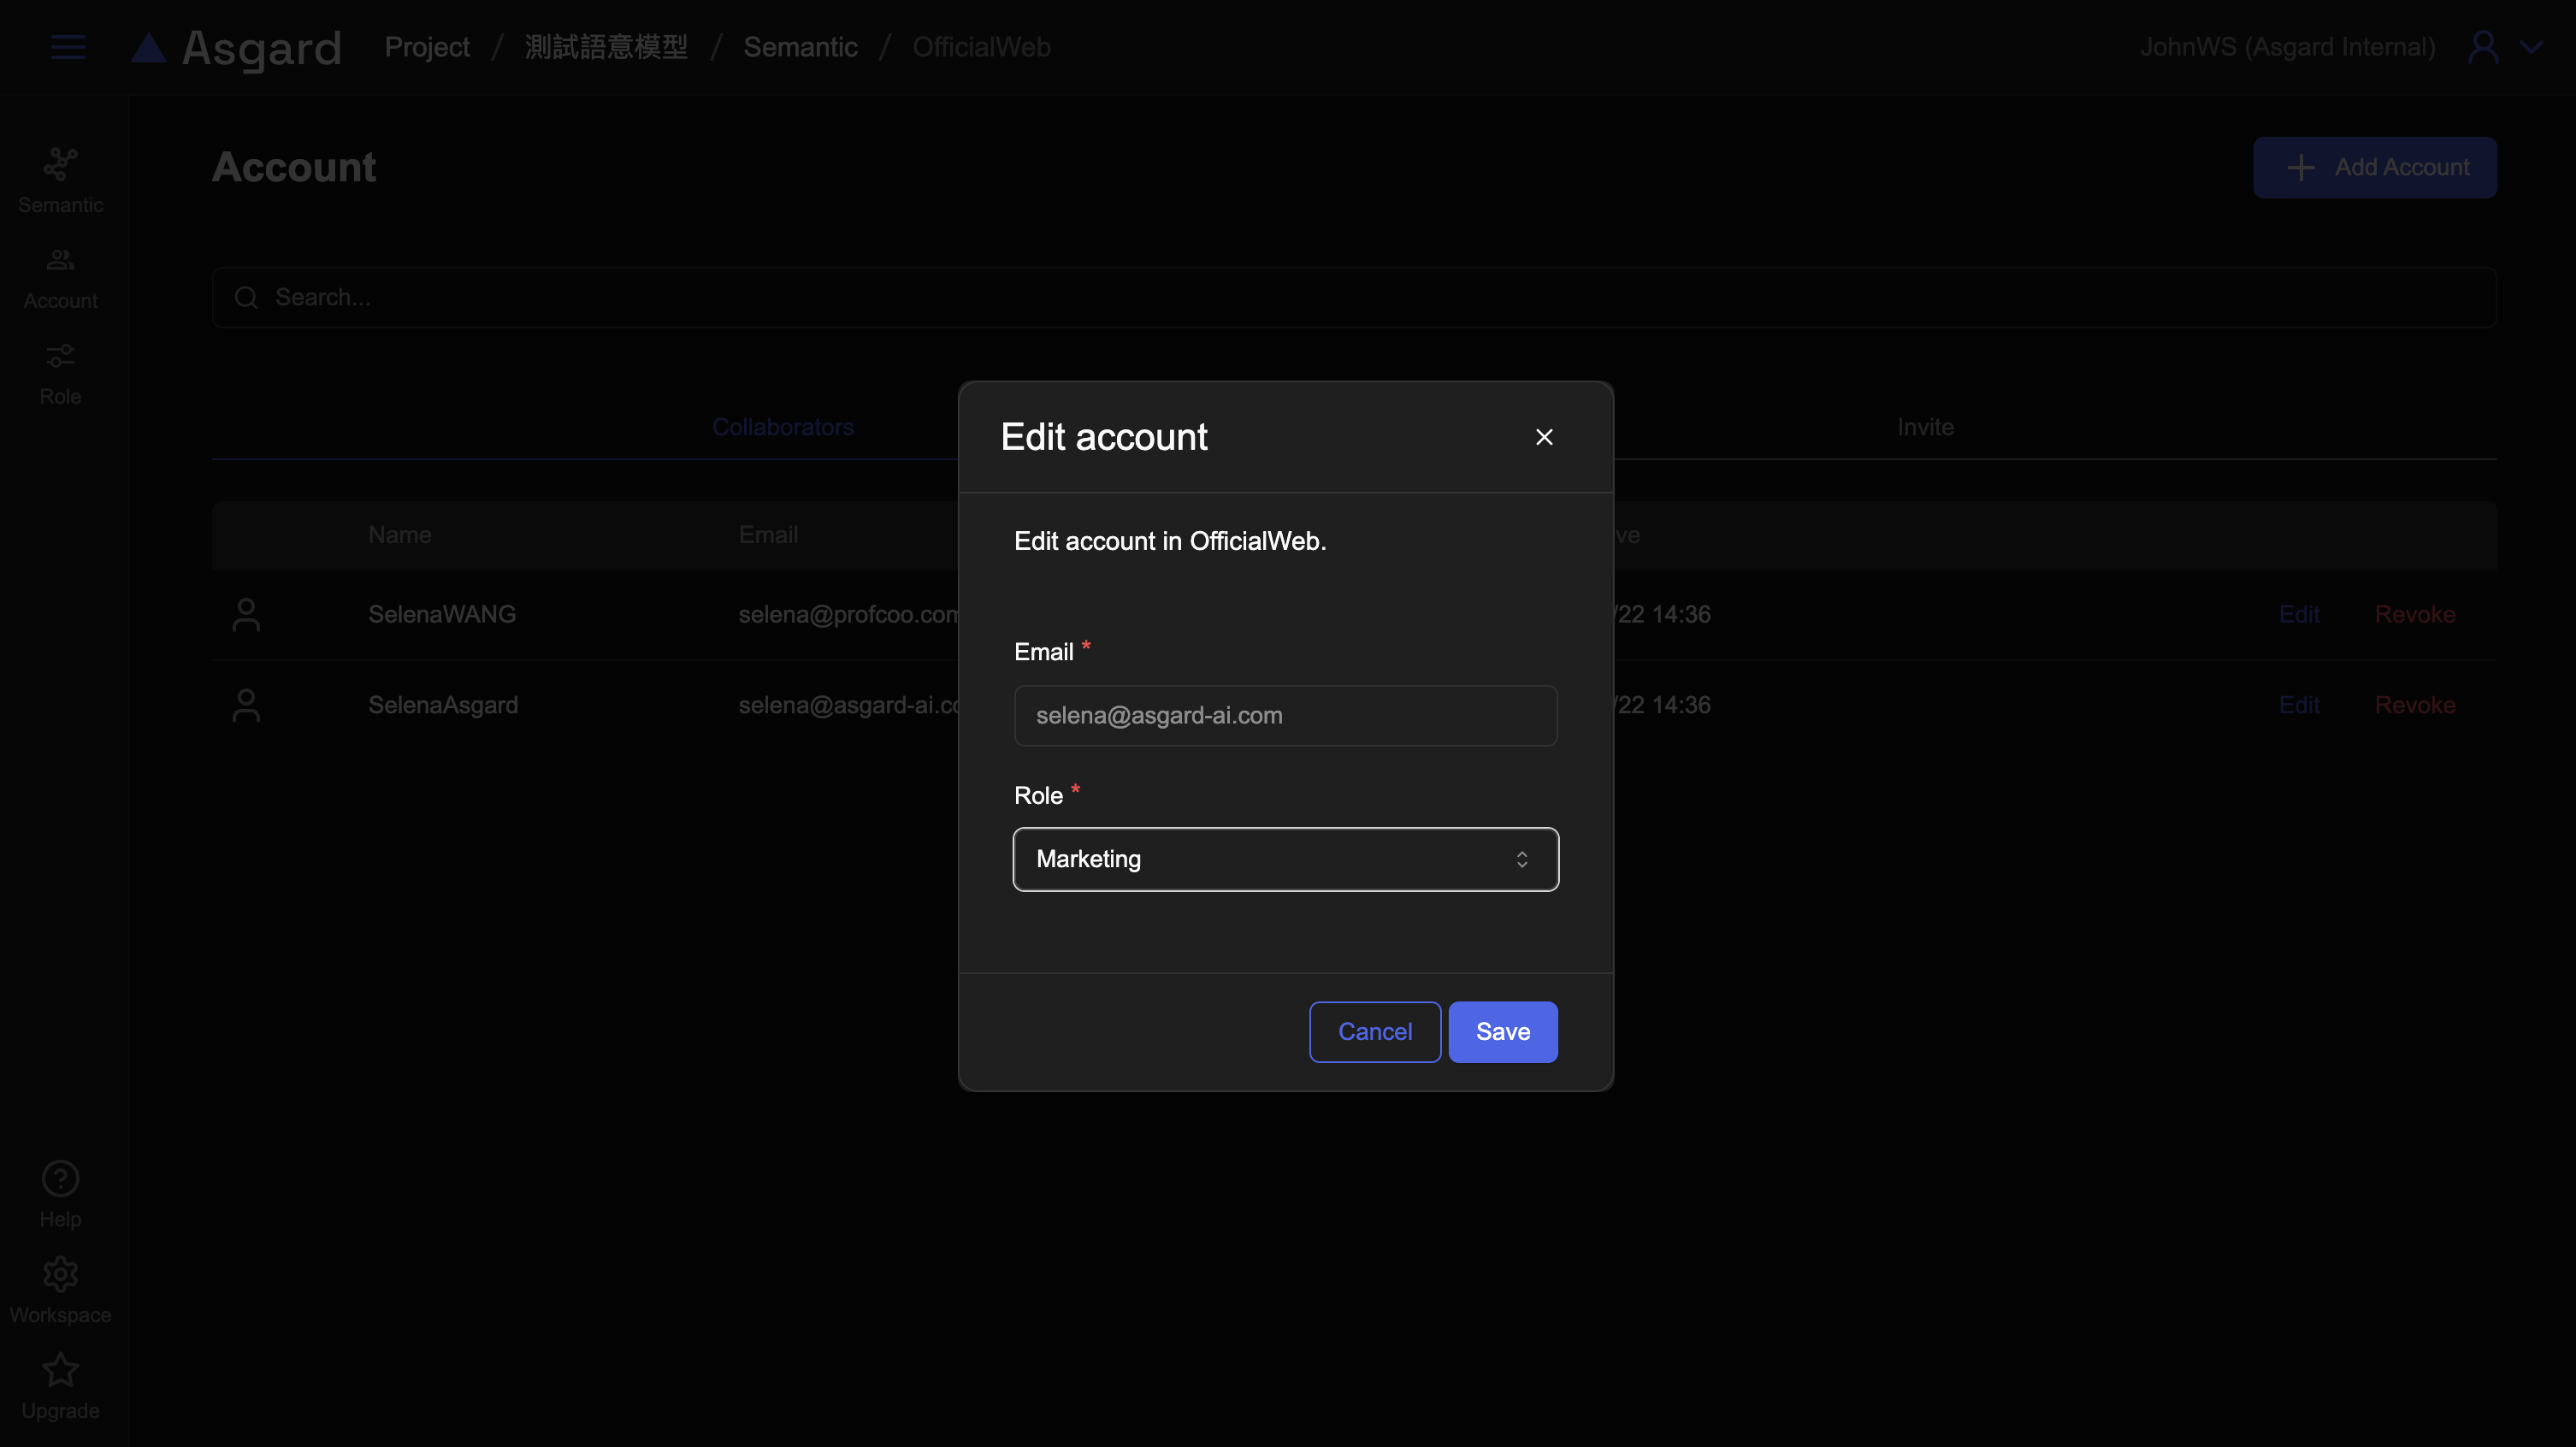Open the user profile dropdown chevron
The image size is (2576, 1447).
click(2531, 47)
